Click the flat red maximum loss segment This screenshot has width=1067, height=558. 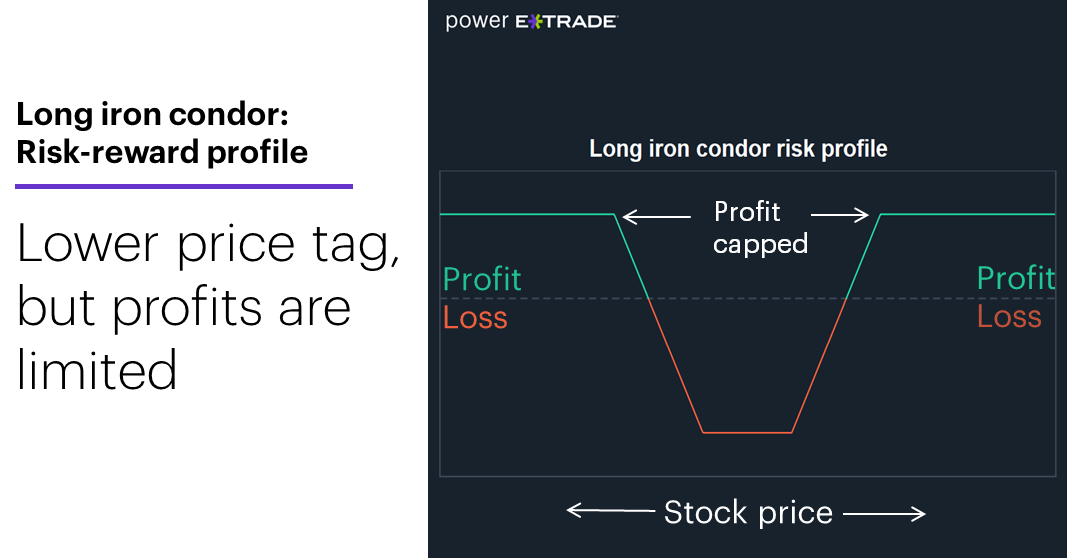click(747, 432)
